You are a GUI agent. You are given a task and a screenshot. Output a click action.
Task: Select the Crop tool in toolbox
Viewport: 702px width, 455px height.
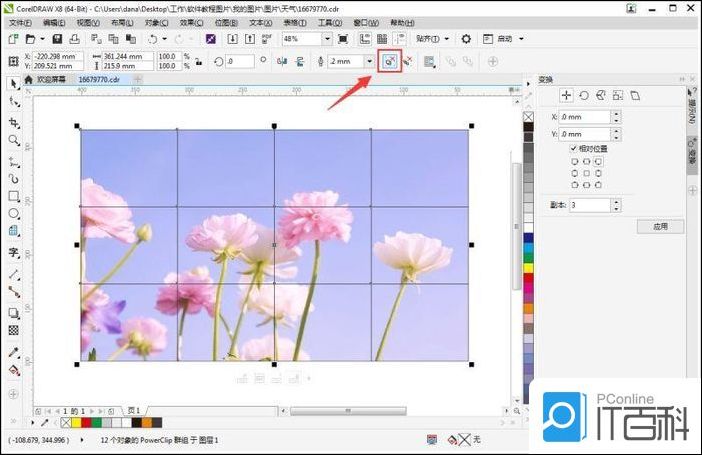click(14, 122)
